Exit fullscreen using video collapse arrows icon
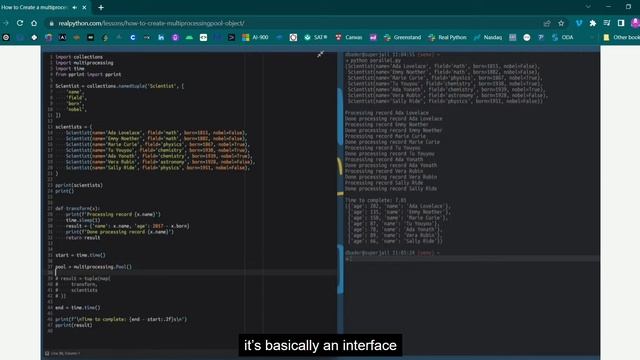Image resolution: width=640 pixels, height=360 pixels. (x=320, y=54)
